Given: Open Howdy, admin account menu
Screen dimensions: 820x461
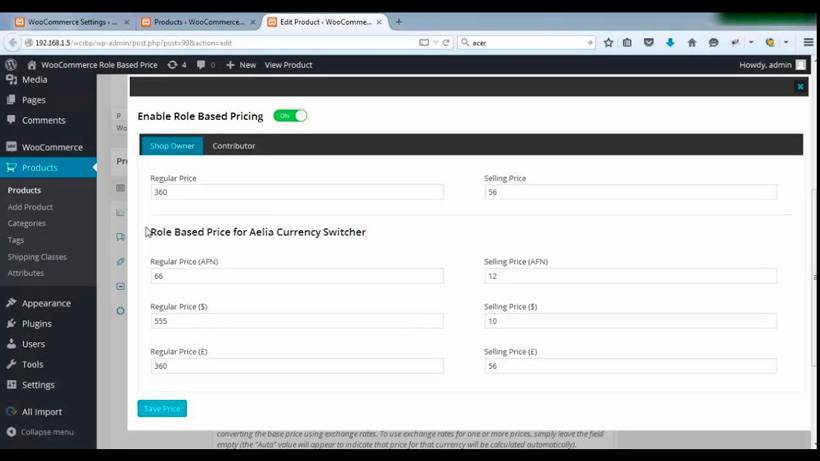Looking at the screenshot, I should (772, 65).
